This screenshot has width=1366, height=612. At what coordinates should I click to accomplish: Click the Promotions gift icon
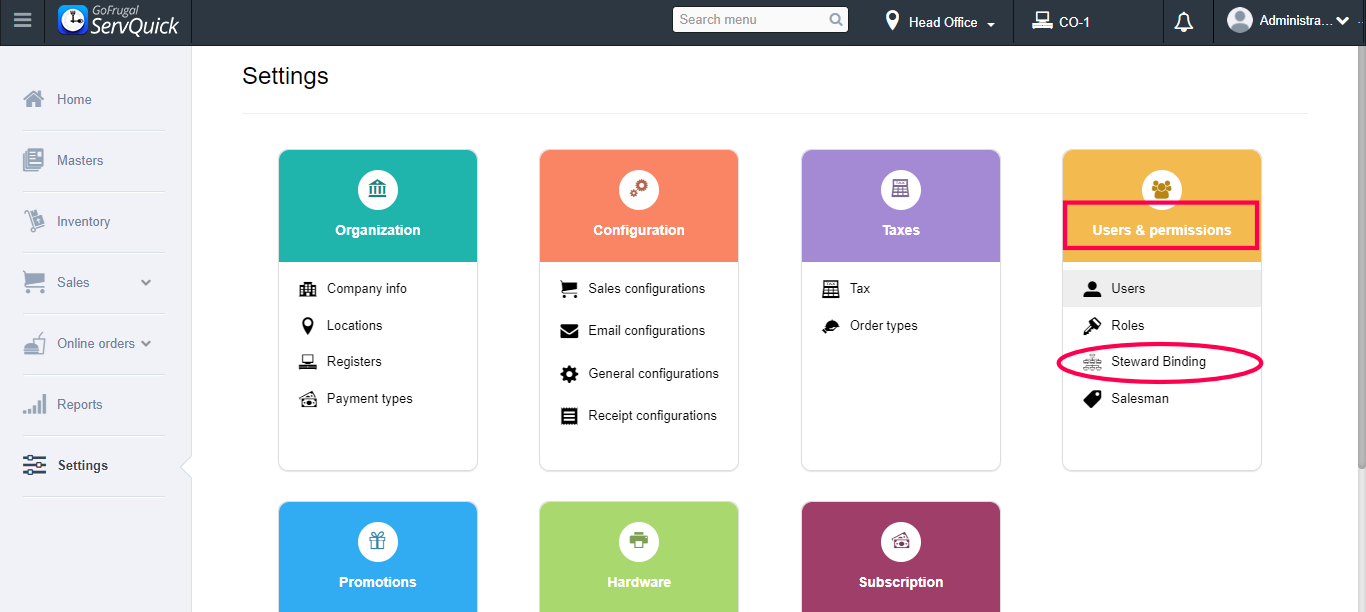pyautogui.click(x=378, y=541)
